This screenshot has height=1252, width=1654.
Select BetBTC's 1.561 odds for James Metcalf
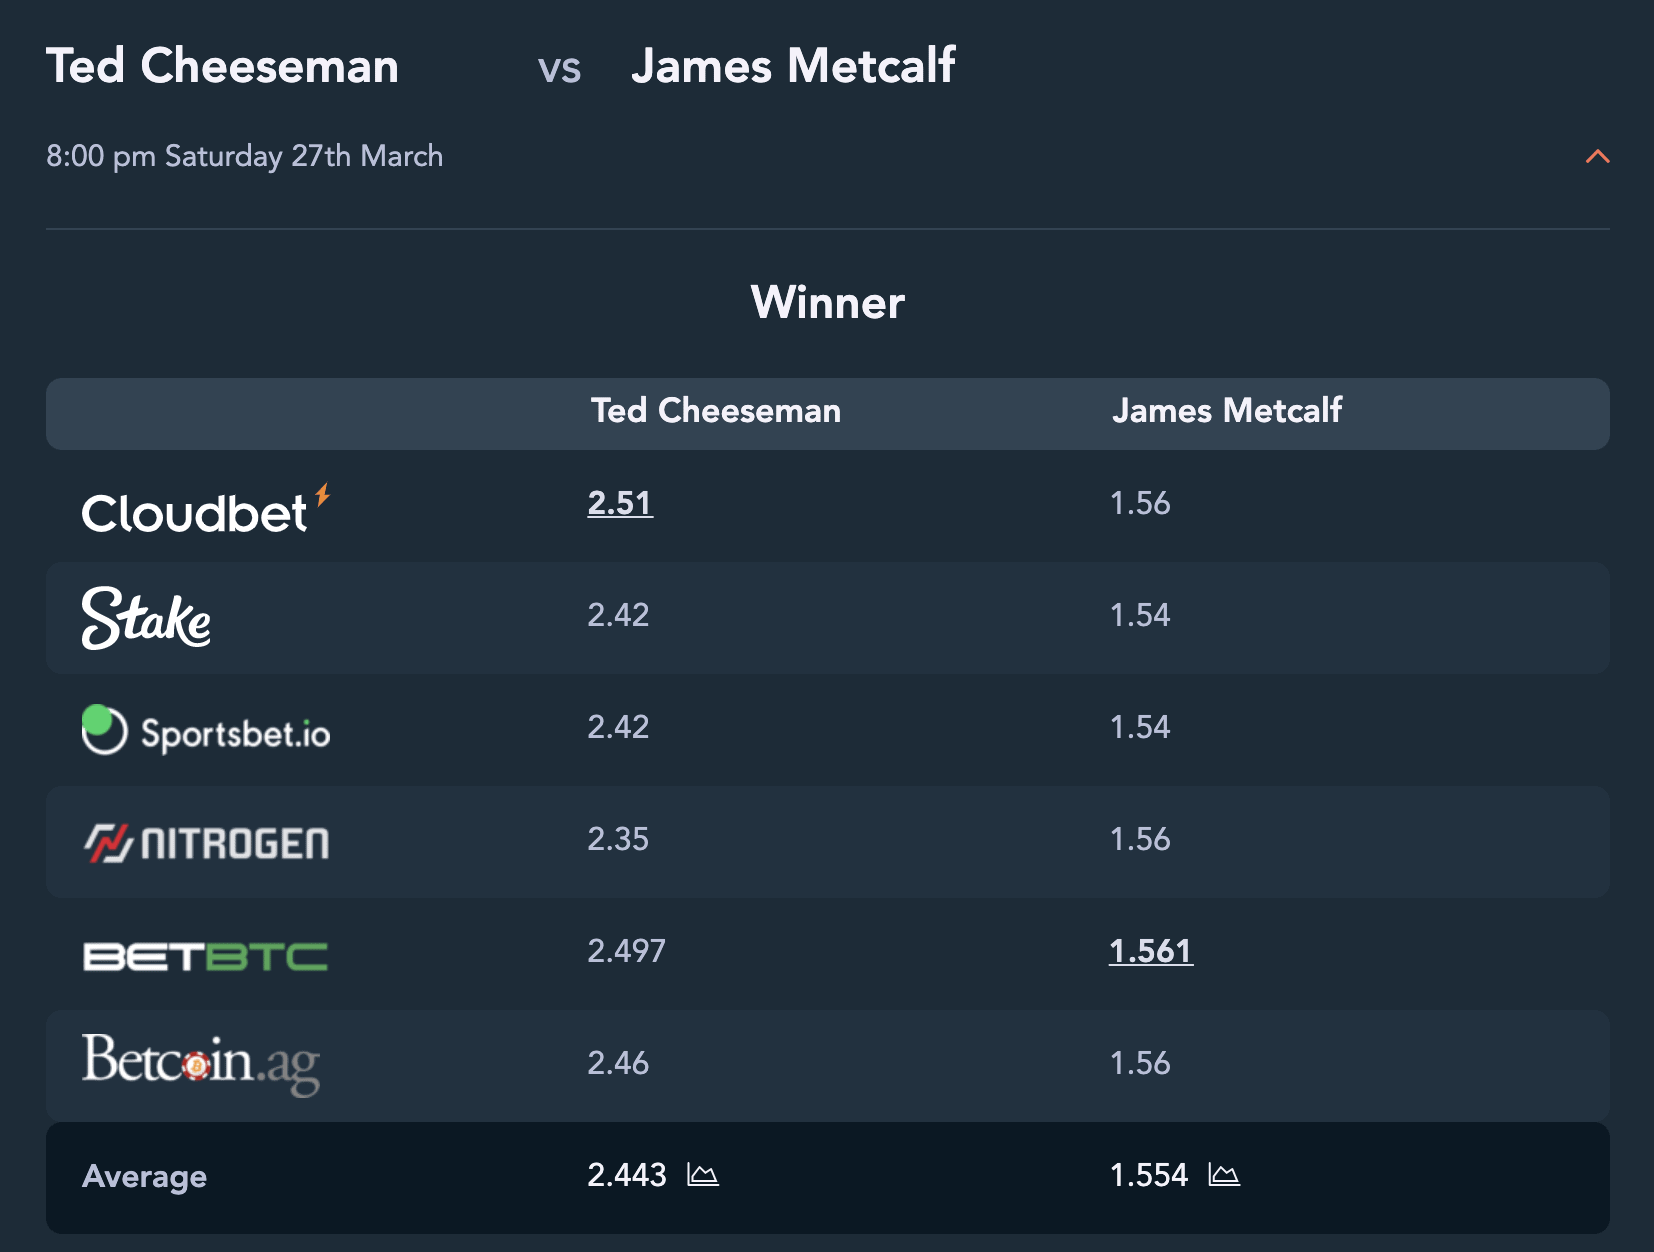click(x=1151, y=951)
